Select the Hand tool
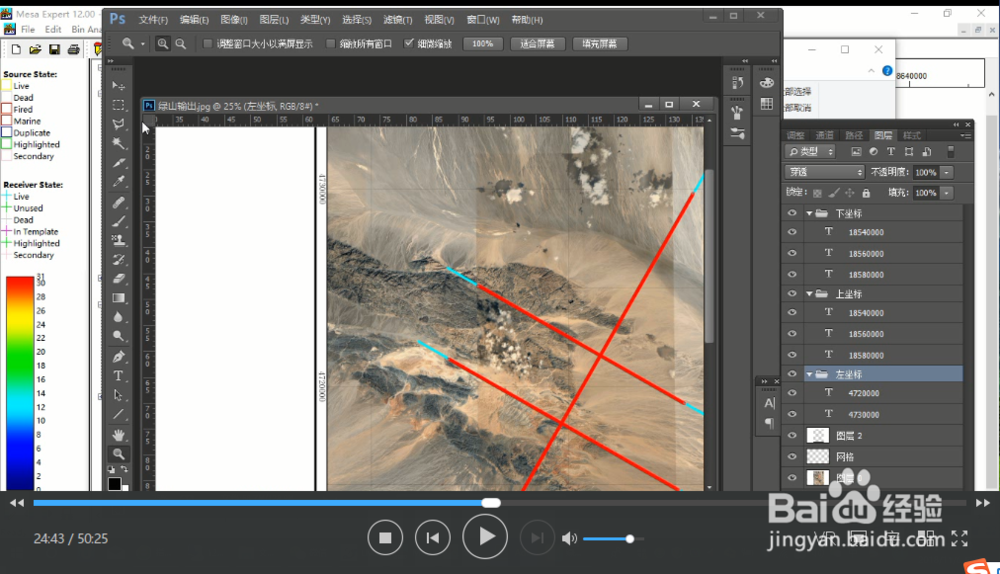The image size is (1000, 574). click(x=119, y=435)
